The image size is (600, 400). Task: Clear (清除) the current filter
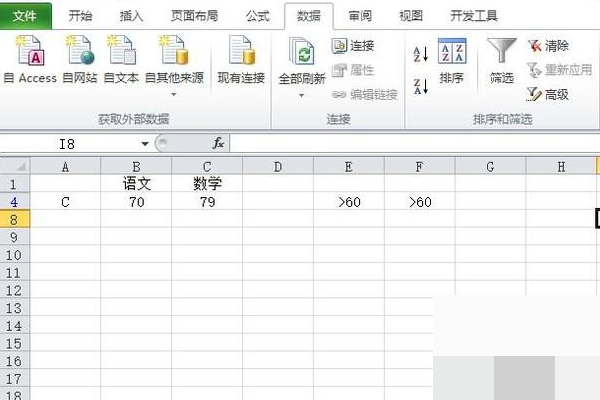pos(548,46)
